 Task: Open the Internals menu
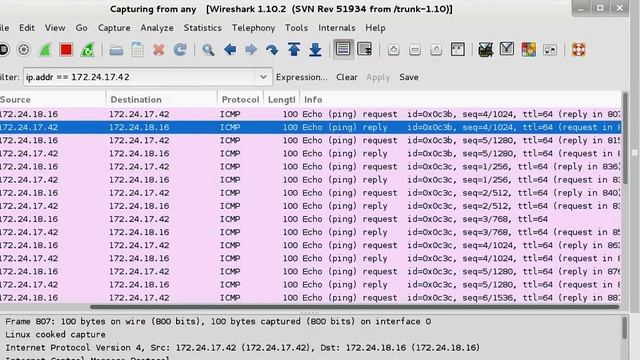click(x=337, y=28)
